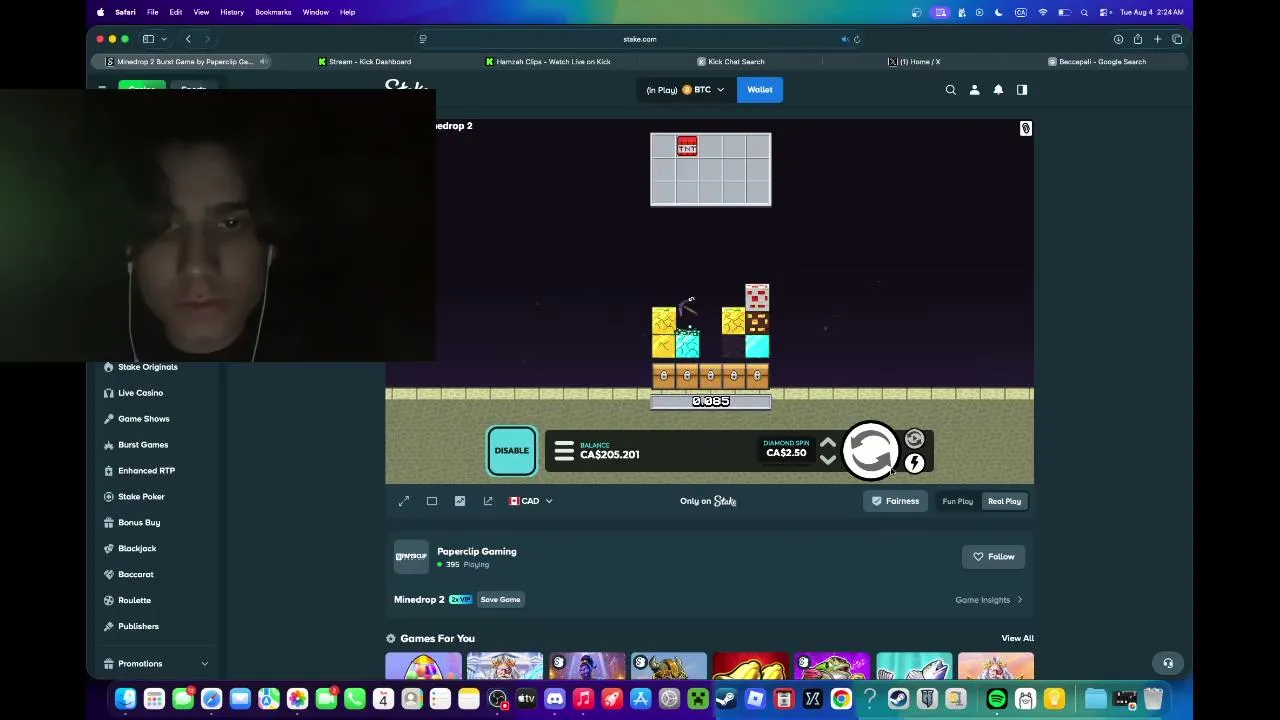
Task: Open Finder from the Dock
Action: [x=125, y=699]
